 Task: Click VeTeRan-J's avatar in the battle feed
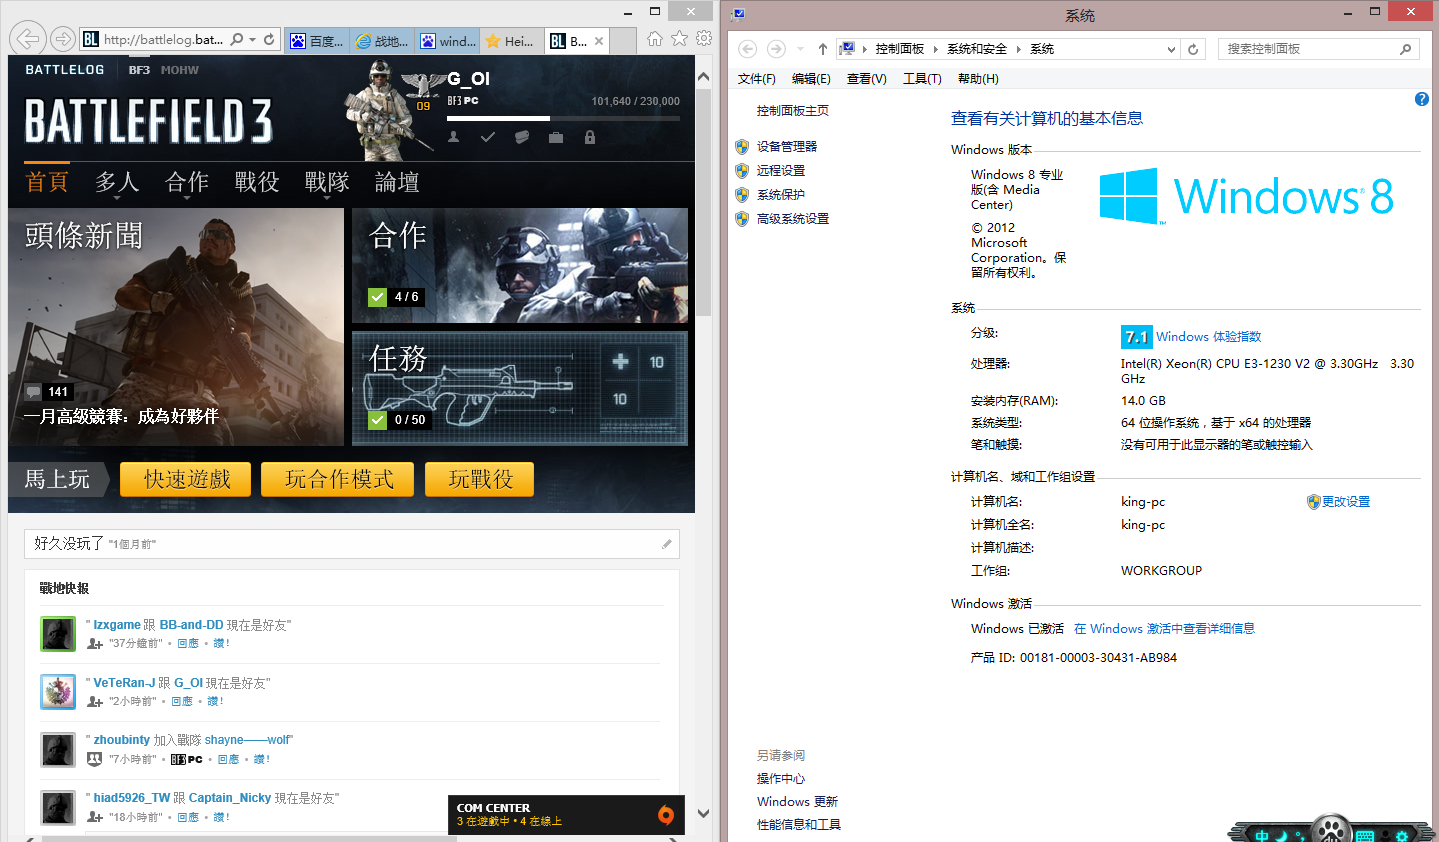click(x=58, y=692)
